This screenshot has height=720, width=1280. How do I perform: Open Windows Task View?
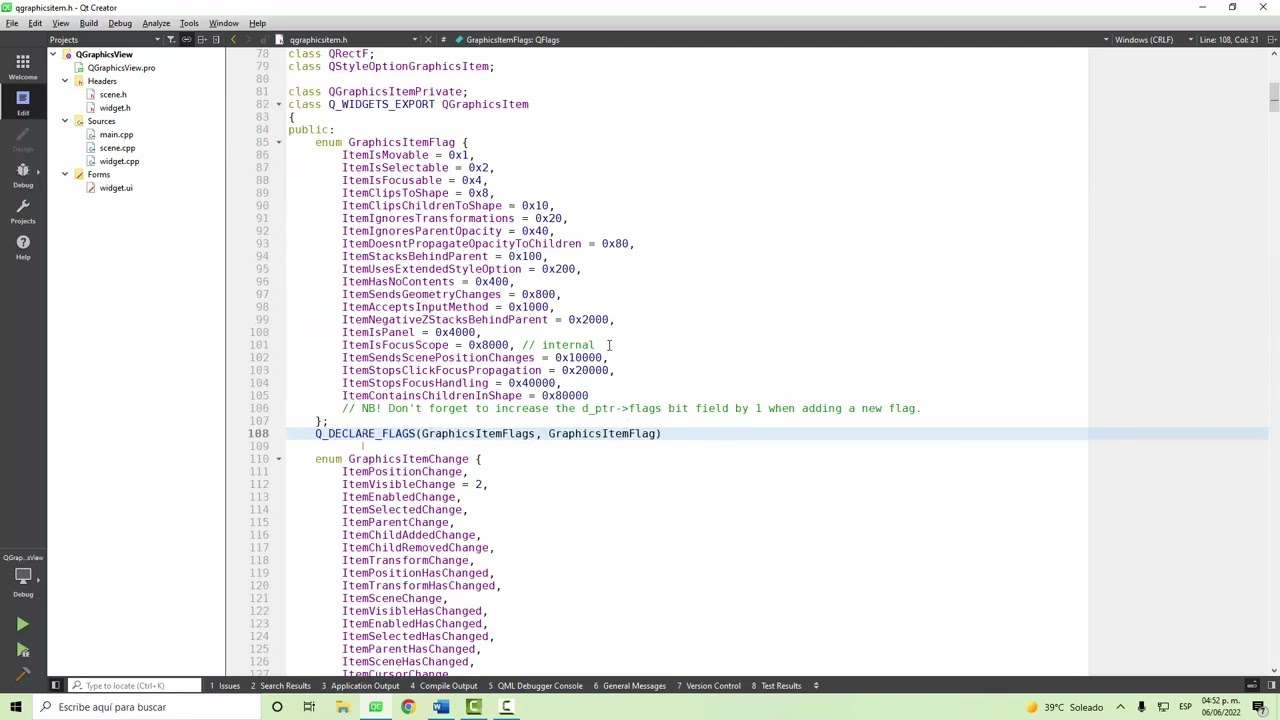pyautogui.click(x=309, y=707)
